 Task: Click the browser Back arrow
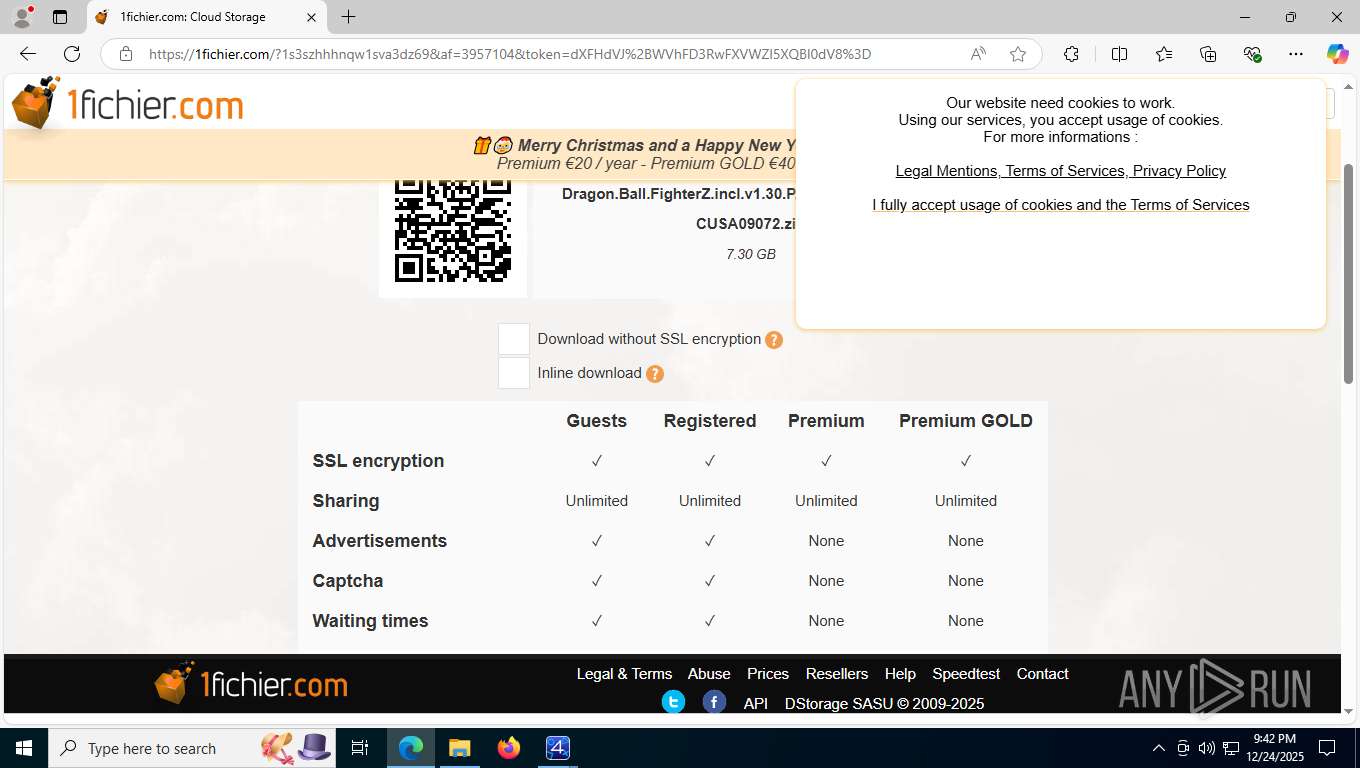tap(28, 54)
